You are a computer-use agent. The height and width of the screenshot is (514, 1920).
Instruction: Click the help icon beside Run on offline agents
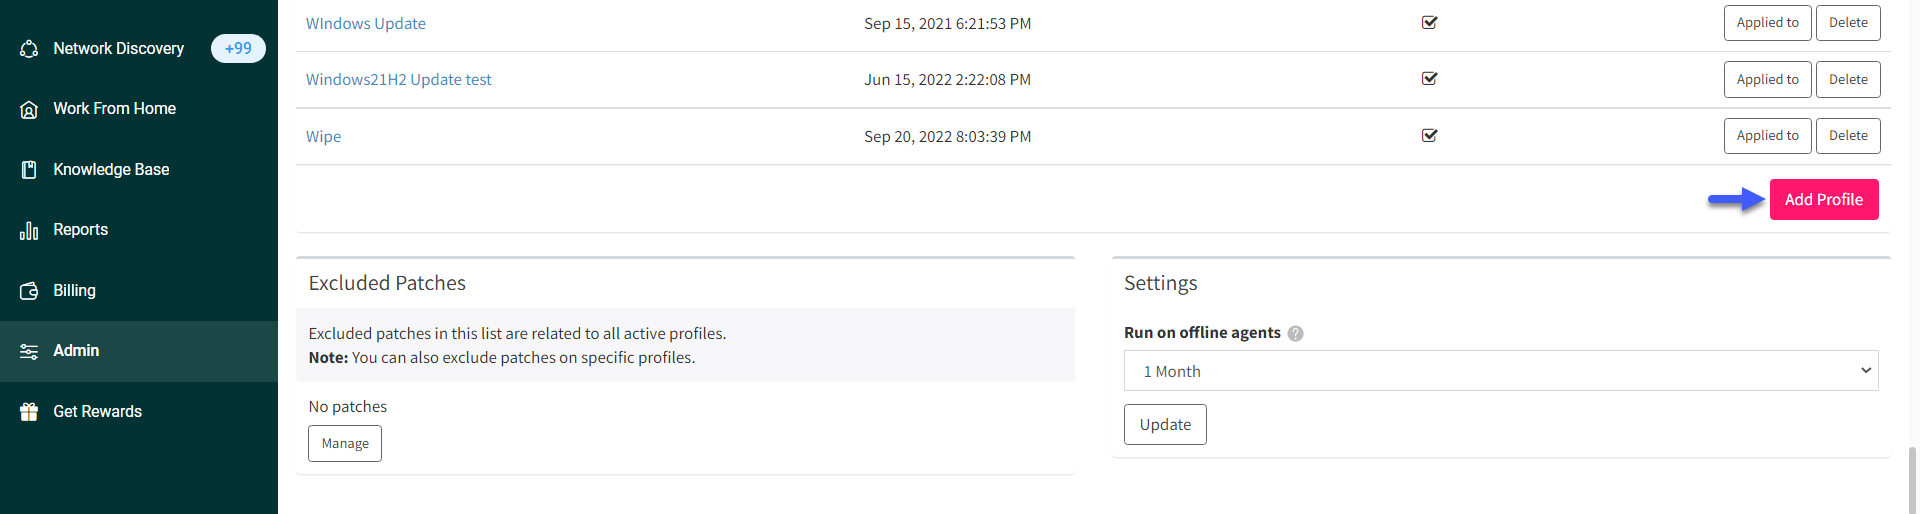click(1295, 334)
